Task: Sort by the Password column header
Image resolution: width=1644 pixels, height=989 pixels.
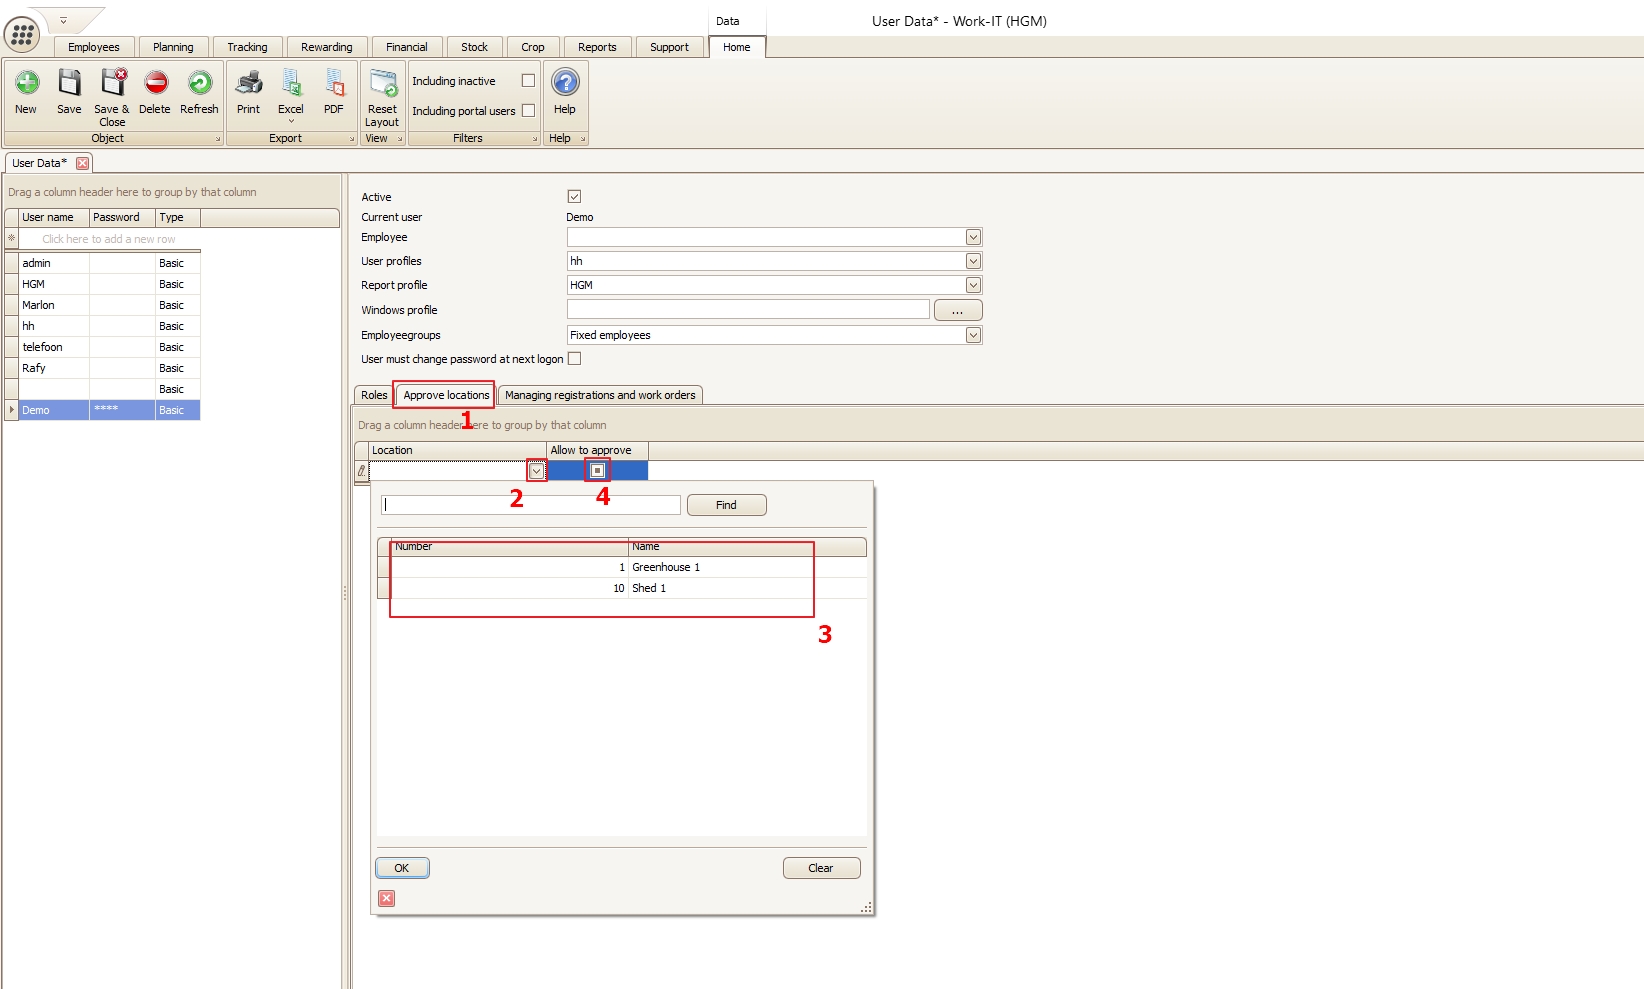Action: [x=122, y=217]
